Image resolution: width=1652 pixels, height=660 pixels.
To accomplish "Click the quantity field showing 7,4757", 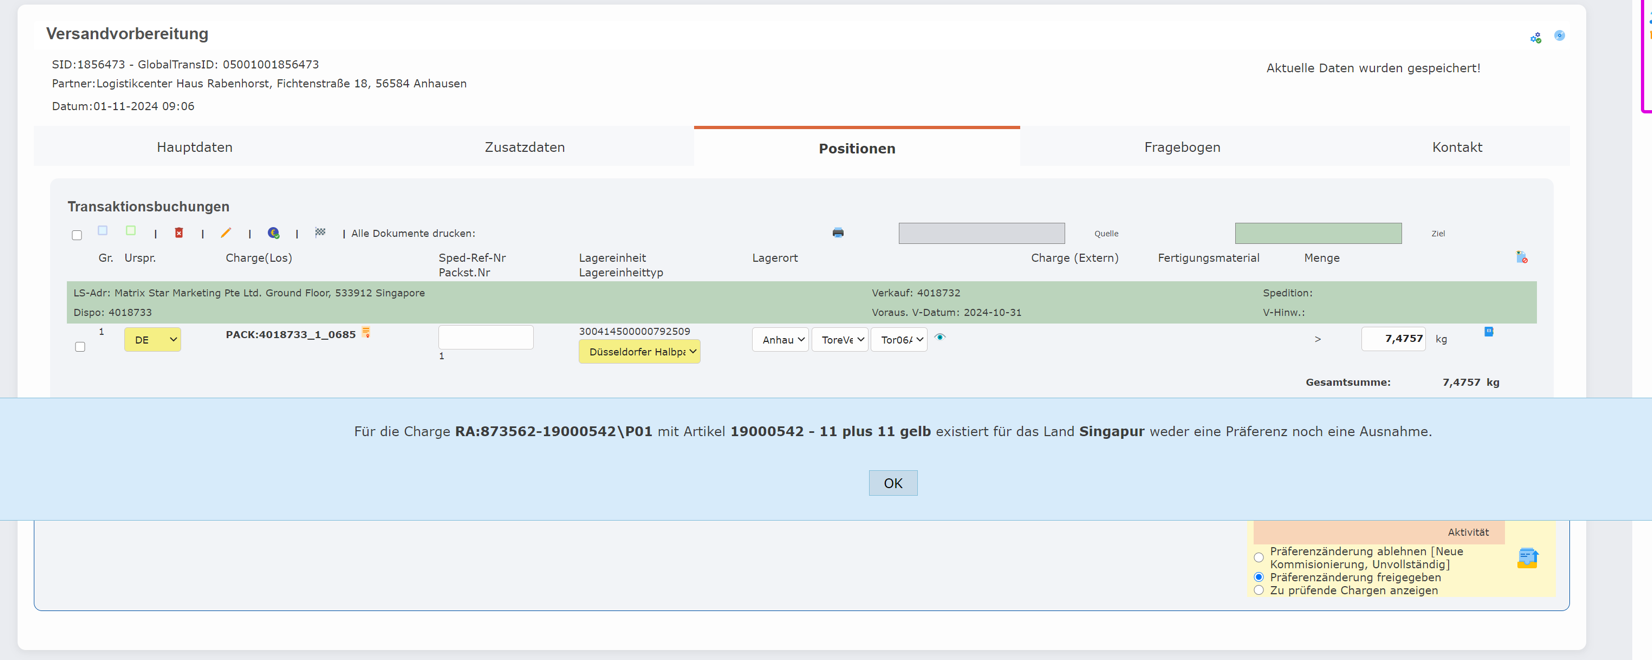I will [1394, 339].
